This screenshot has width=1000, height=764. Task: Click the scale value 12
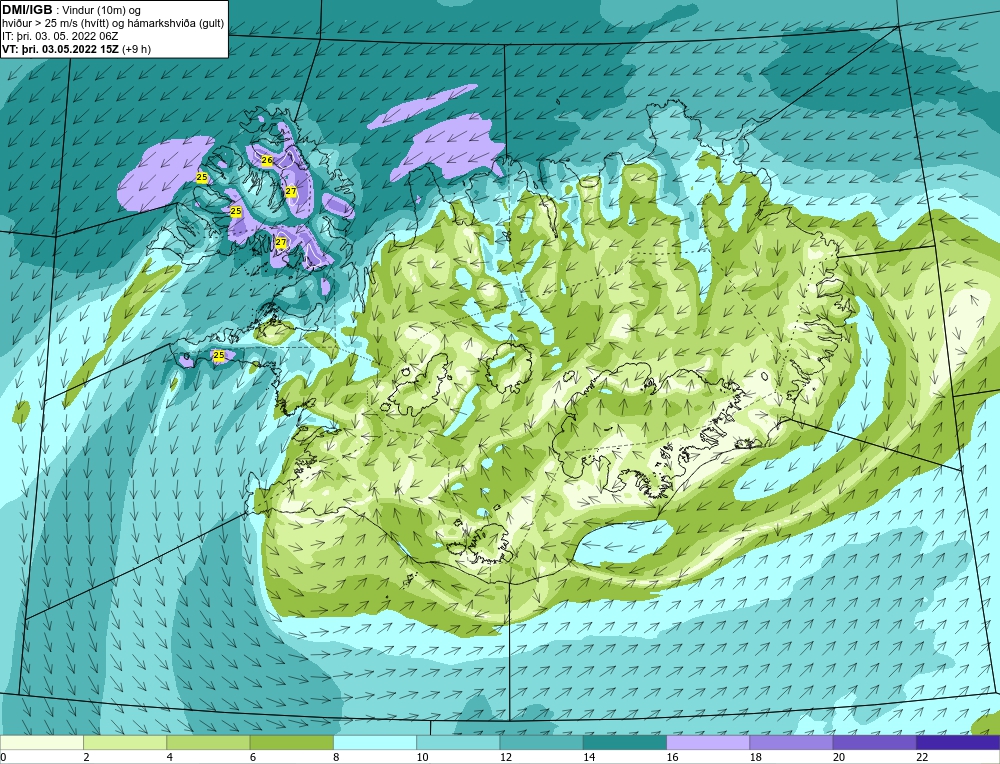[505, 757]
